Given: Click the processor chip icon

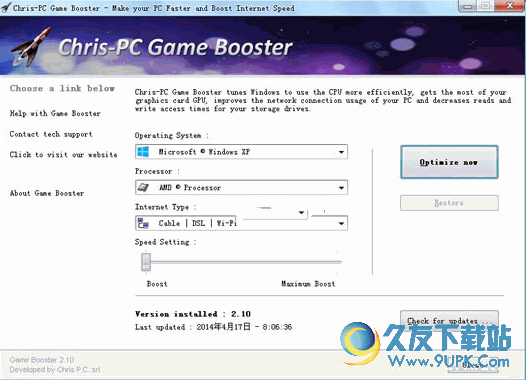Looking at the screenshot, I should [x=143, y=187].
